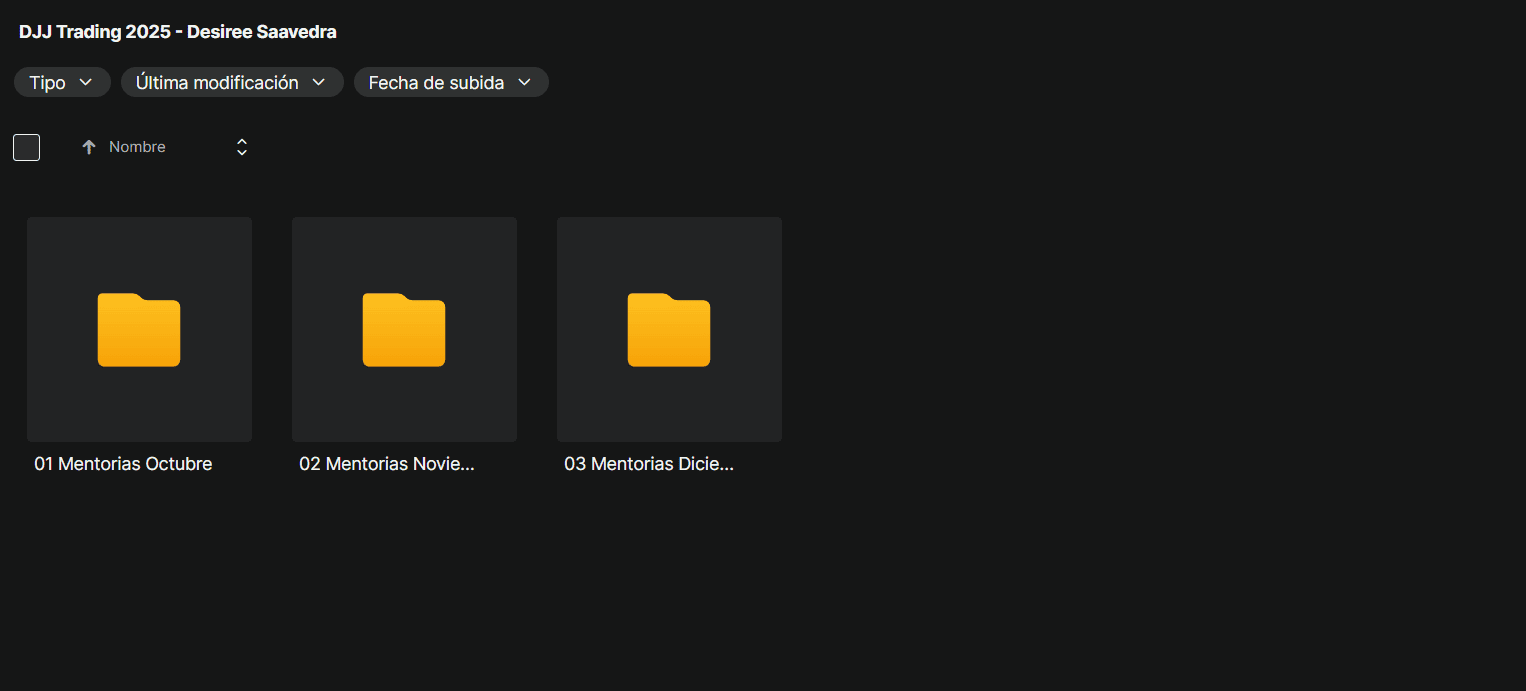Click the chevron arrow inside Fecha de subida filter

tap(525, 82)
